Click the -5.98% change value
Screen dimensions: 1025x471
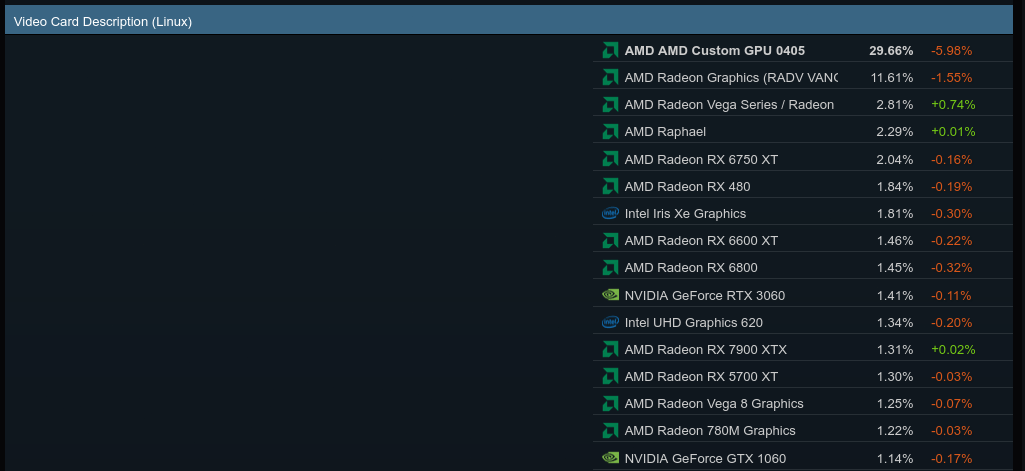(x=951, y=50)
